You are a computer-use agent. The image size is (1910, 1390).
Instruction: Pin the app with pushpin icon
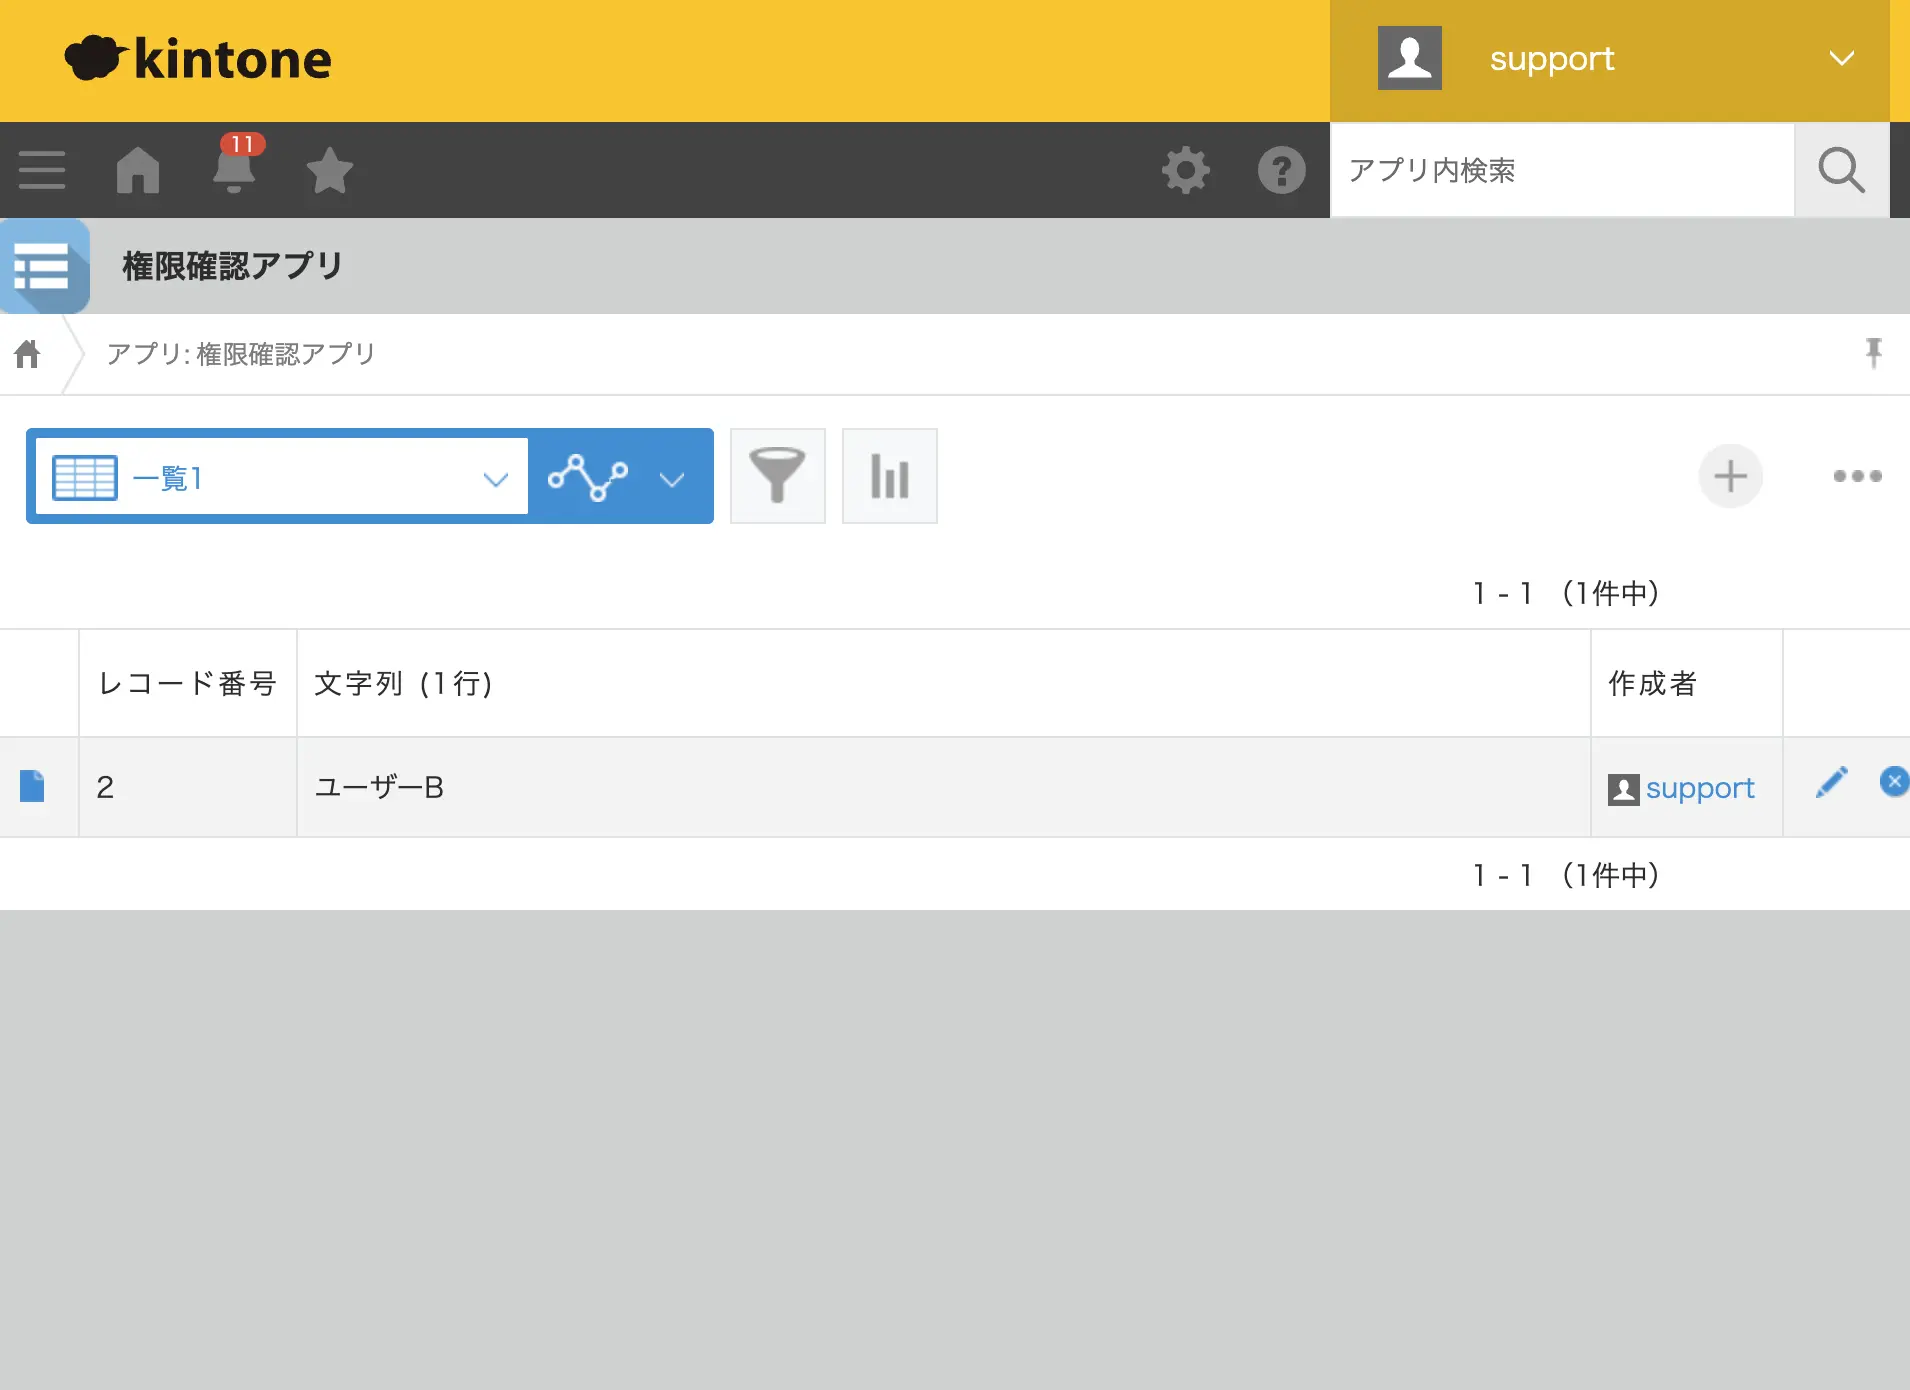(x=1873, y=353)
